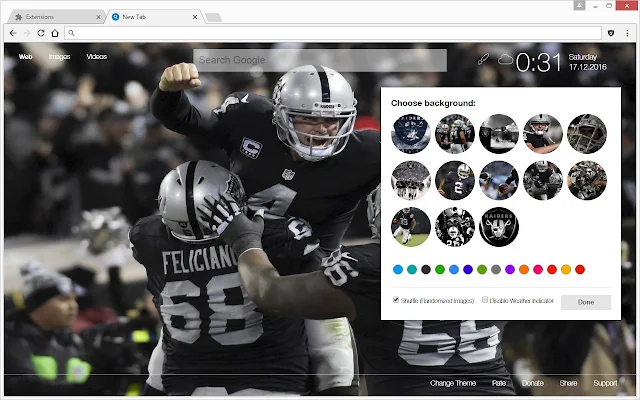640x400 pixels.
Task: Toggle the Shuffle (Randomized Images) checkbox
Action: coord(396,300)
